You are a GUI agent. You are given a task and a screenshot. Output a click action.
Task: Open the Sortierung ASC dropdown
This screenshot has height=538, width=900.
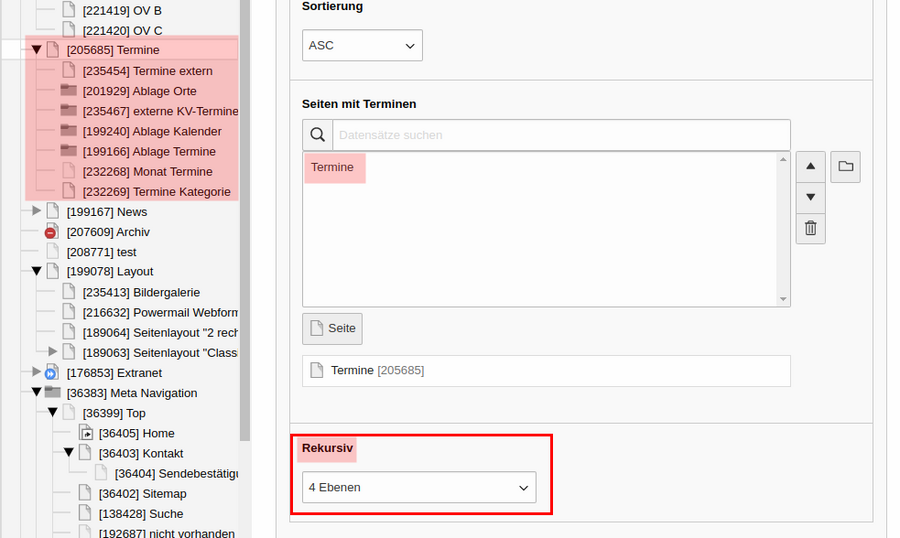click(x=362, y=45)
